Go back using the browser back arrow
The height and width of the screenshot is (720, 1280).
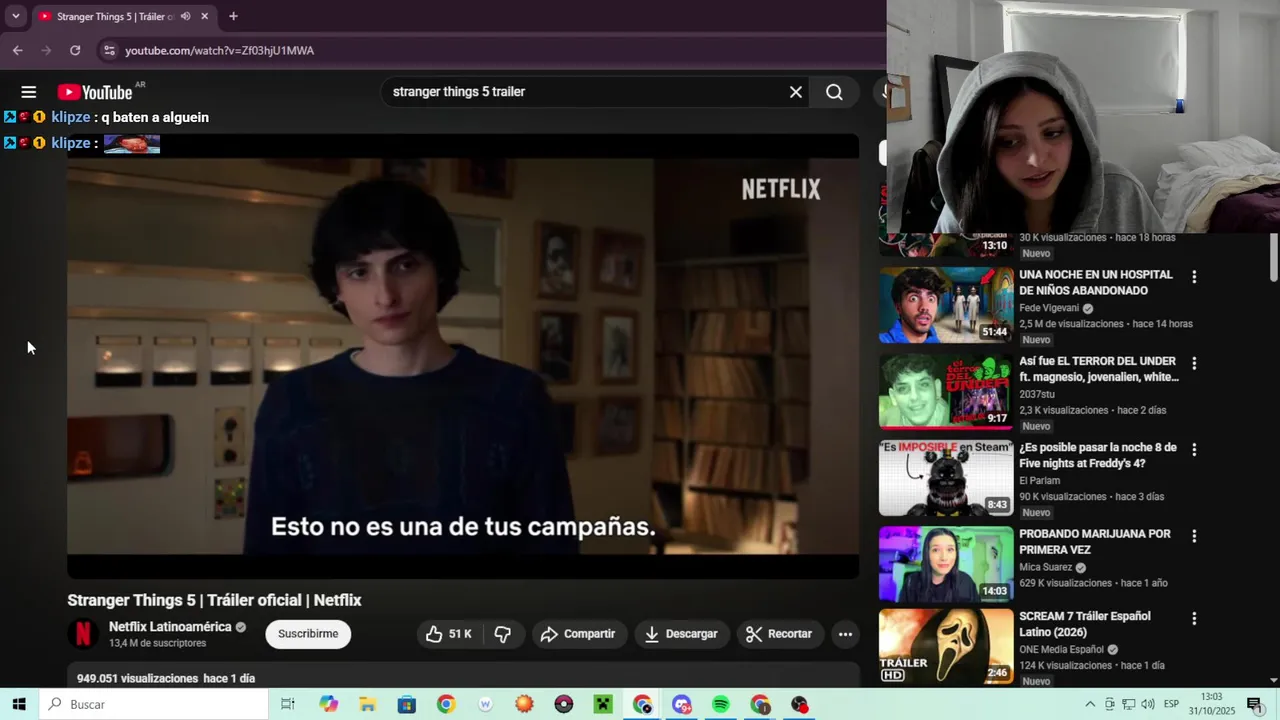pos(17,50)
